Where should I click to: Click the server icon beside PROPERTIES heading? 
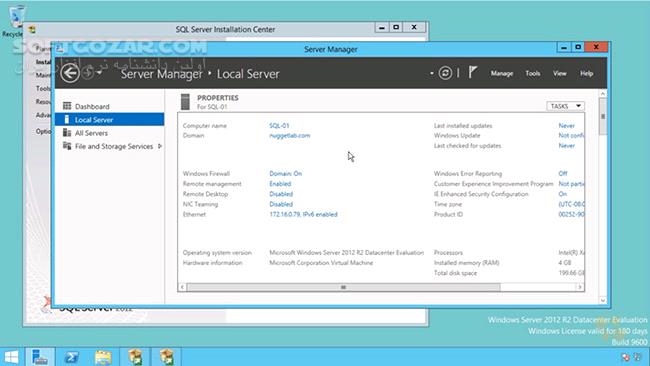coord(185,102)
